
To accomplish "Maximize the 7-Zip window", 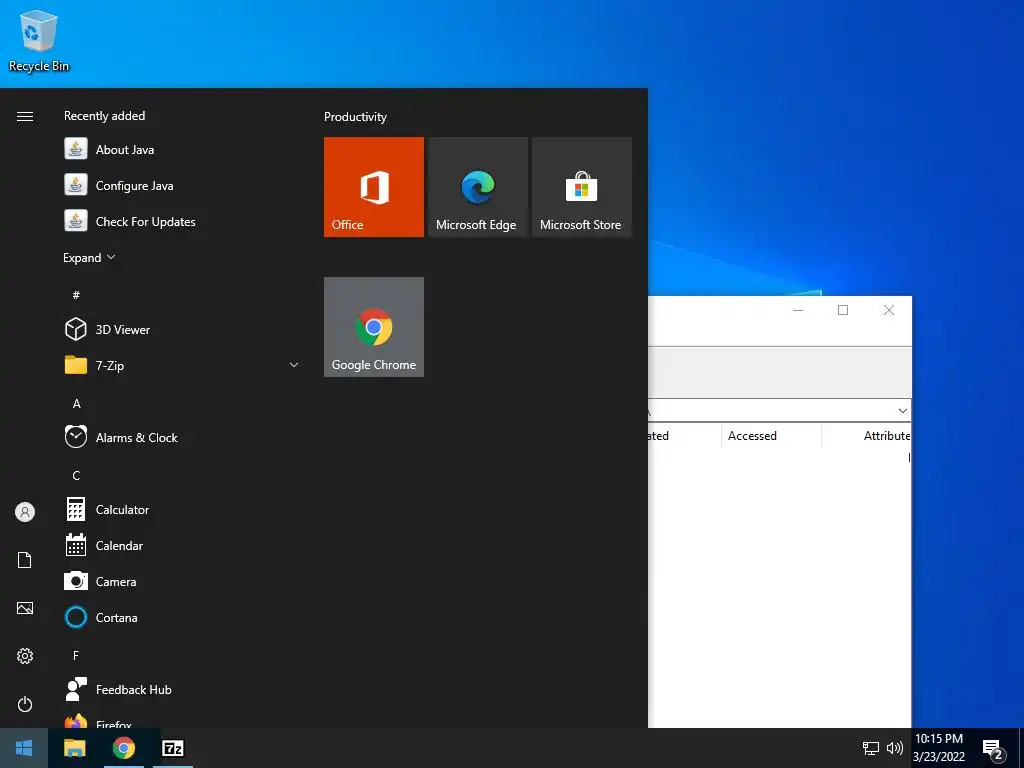I will (843, 310).
